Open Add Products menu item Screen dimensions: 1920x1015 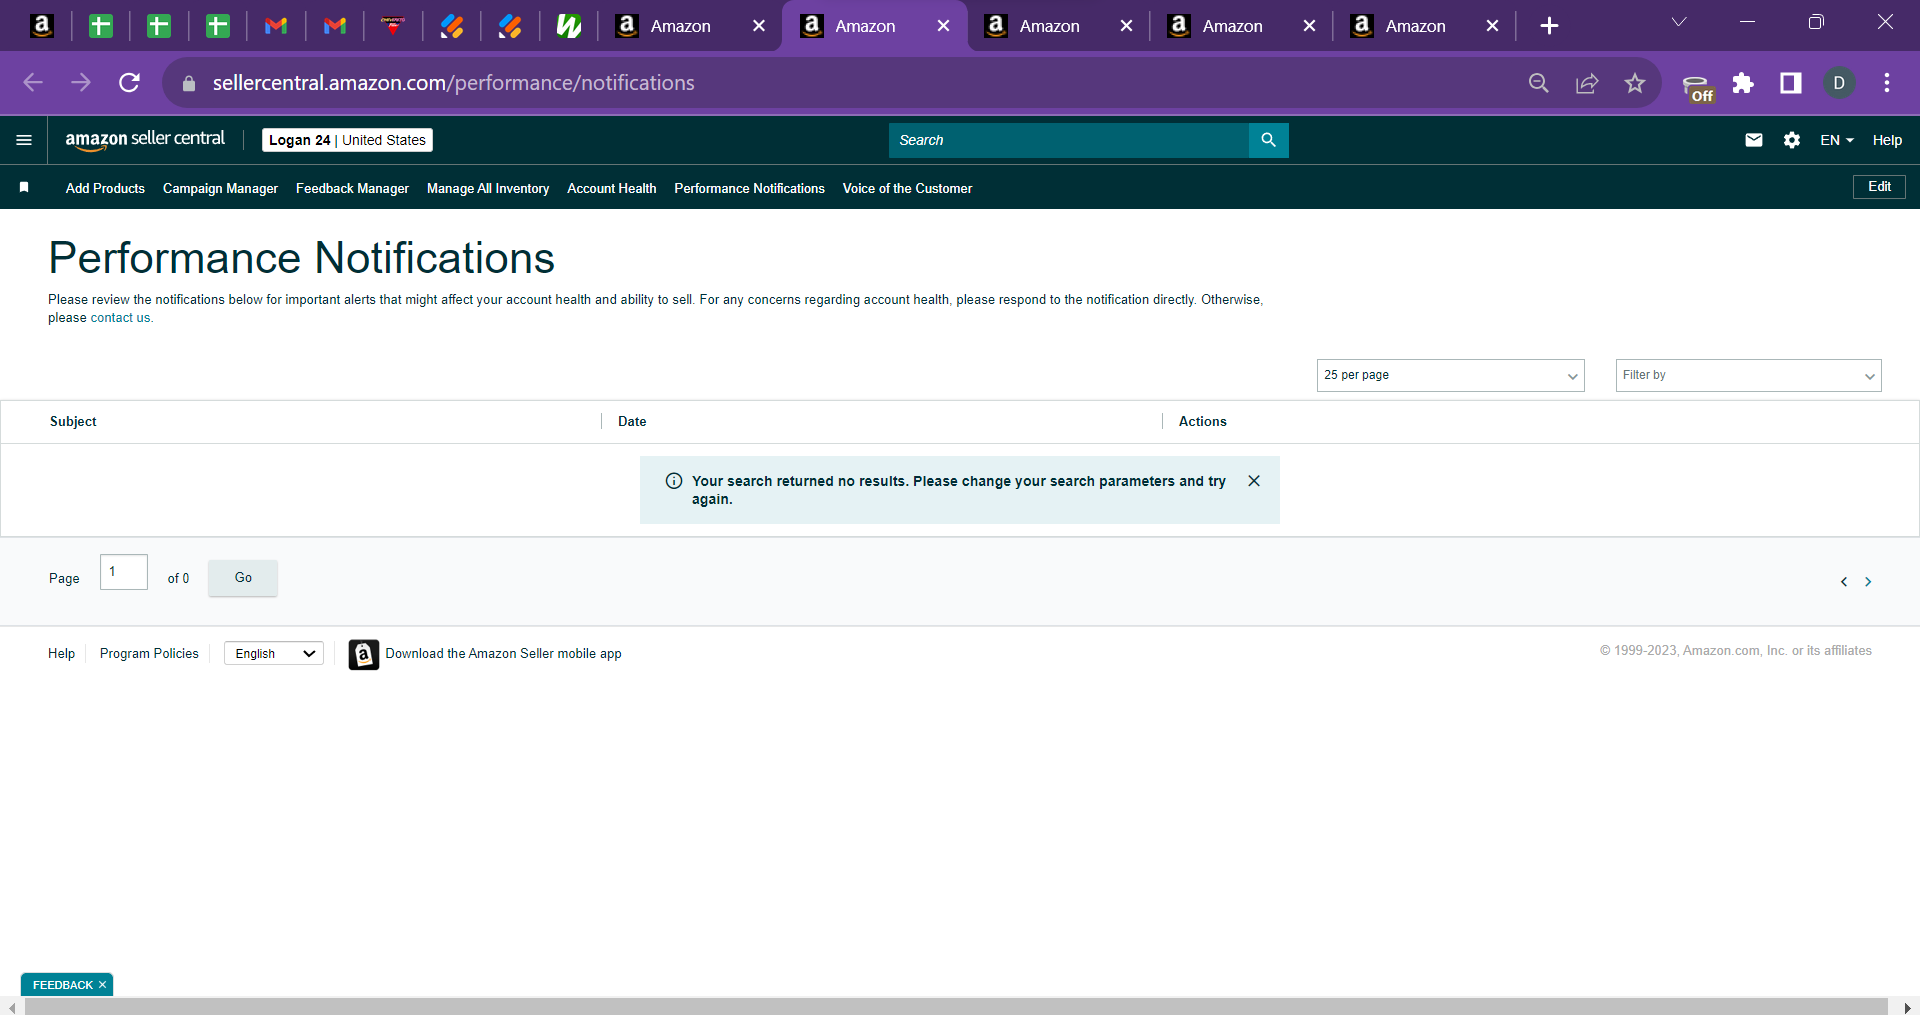(x=105, y=188)
